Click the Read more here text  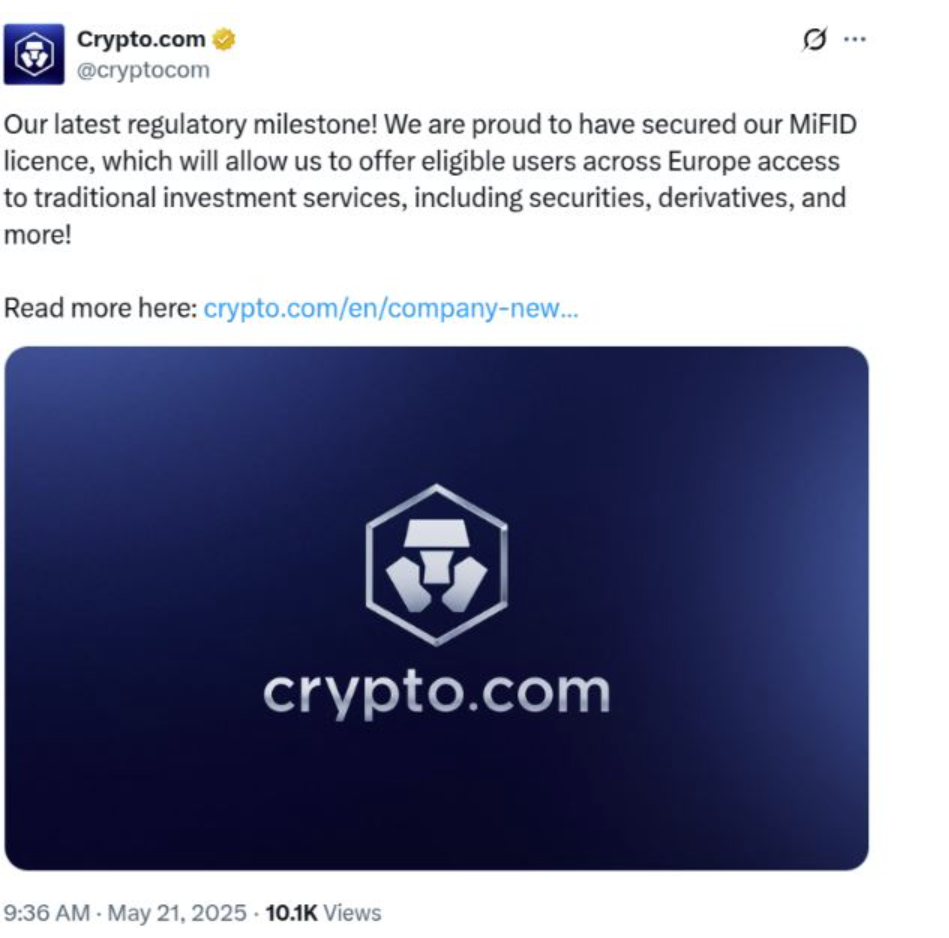100,310
